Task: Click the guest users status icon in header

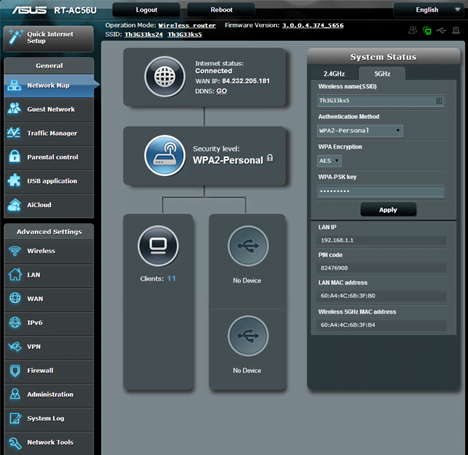Action: tap(413, 30)
